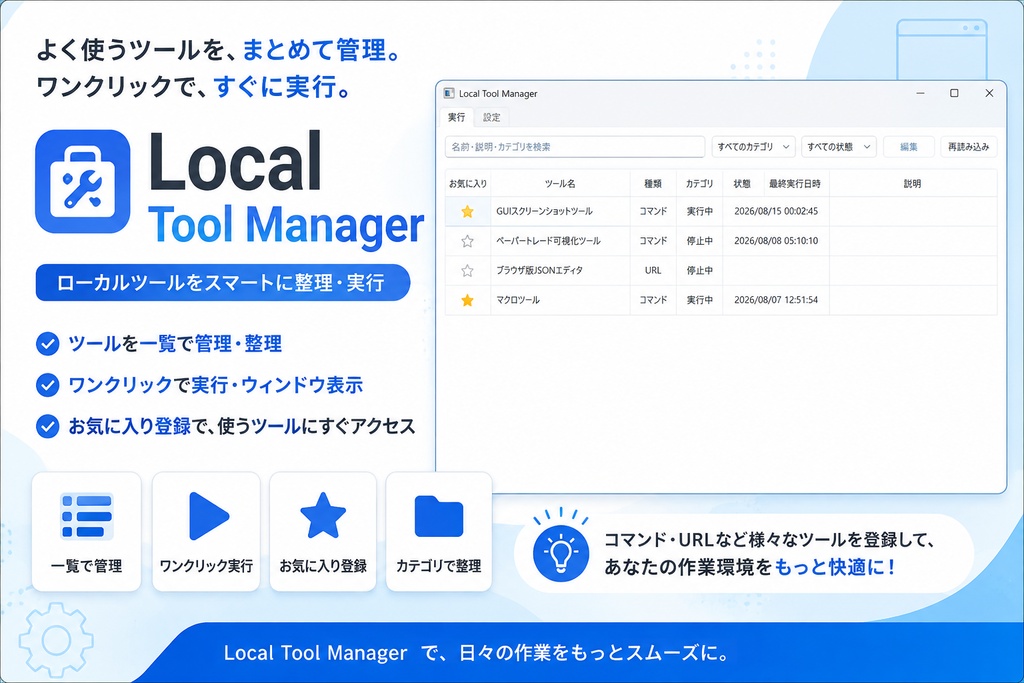Image resolution: width=1024 pixels, height=683 pixels.
Task: Toggle favorite star for GUIスクリーンショットツール
Action: point(468,212)
